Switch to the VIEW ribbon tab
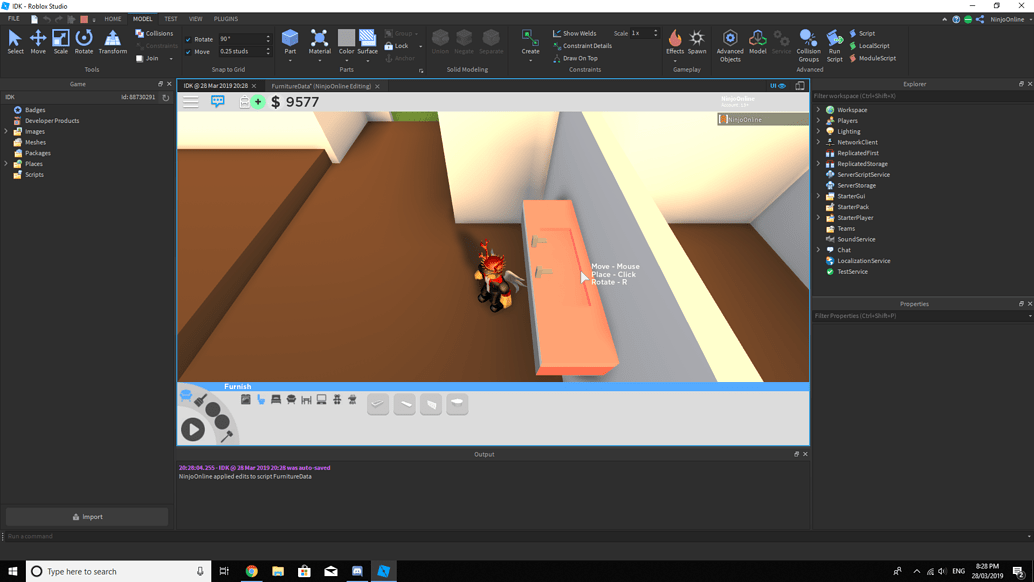Screen dimensions: 1034x582 pos(196,19)
